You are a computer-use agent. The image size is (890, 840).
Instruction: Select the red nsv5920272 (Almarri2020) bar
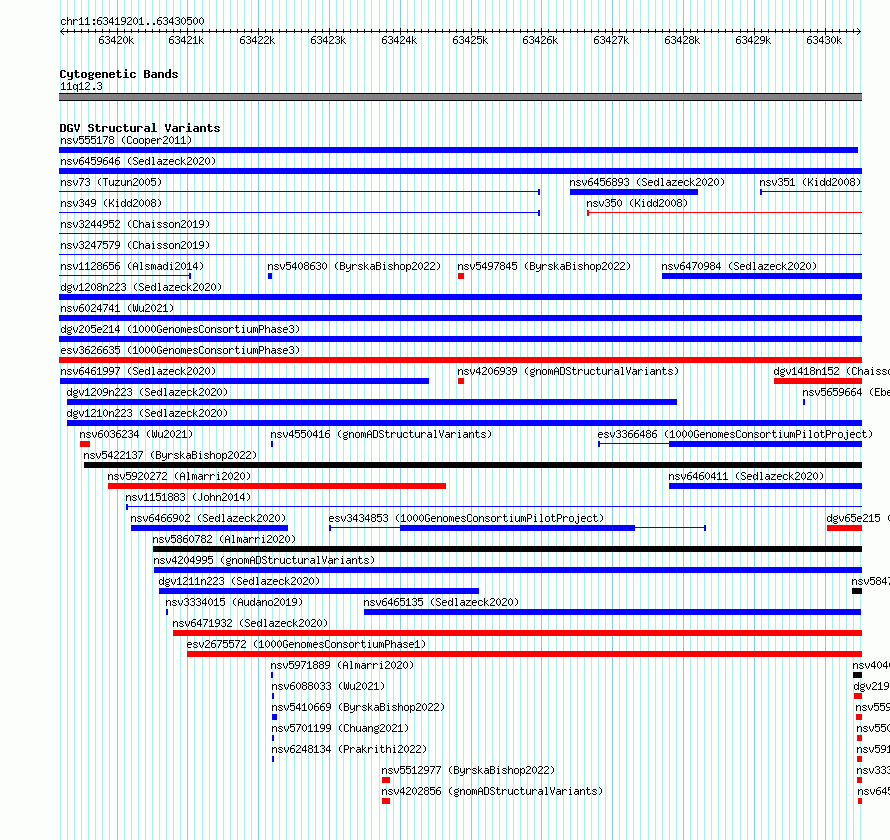point(277,486)
